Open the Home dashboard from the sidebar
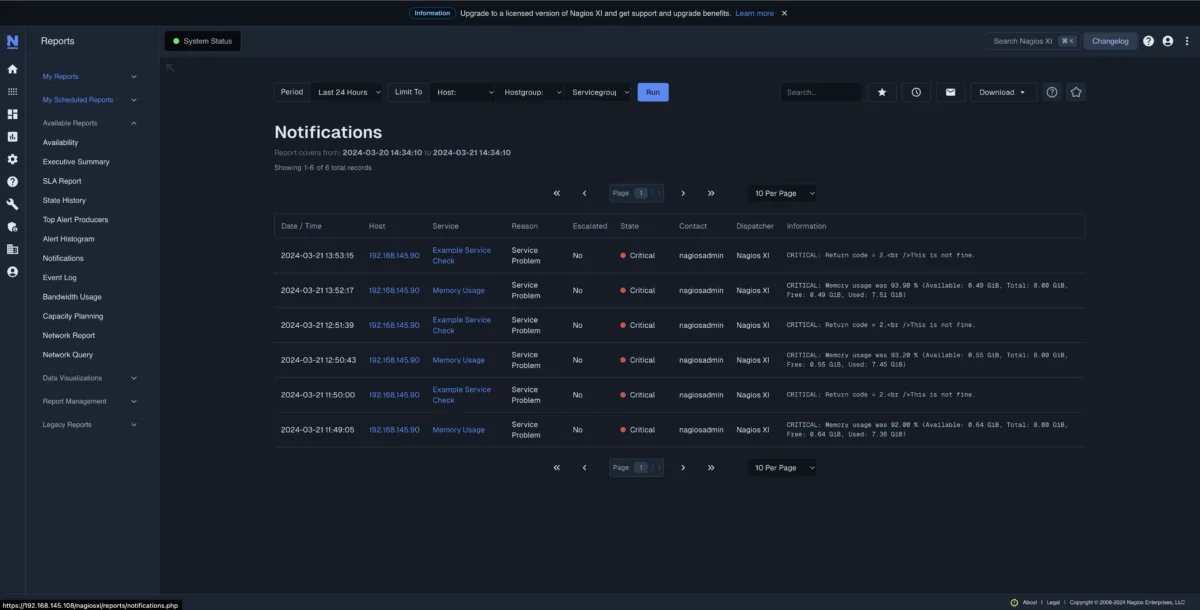This screenshot has width=1200, height=610. click(12, 70)
